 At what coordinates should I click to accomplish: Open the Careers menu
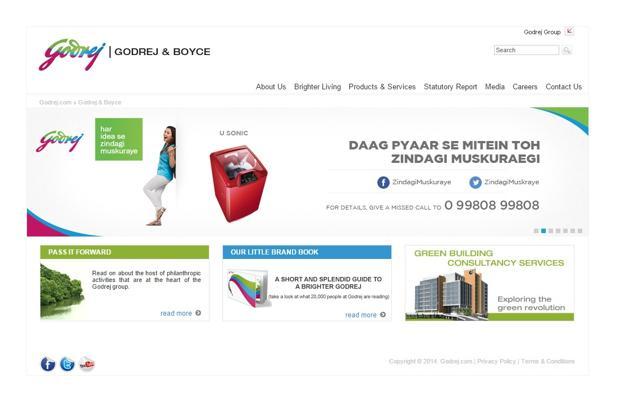click(x=525, y=87)
